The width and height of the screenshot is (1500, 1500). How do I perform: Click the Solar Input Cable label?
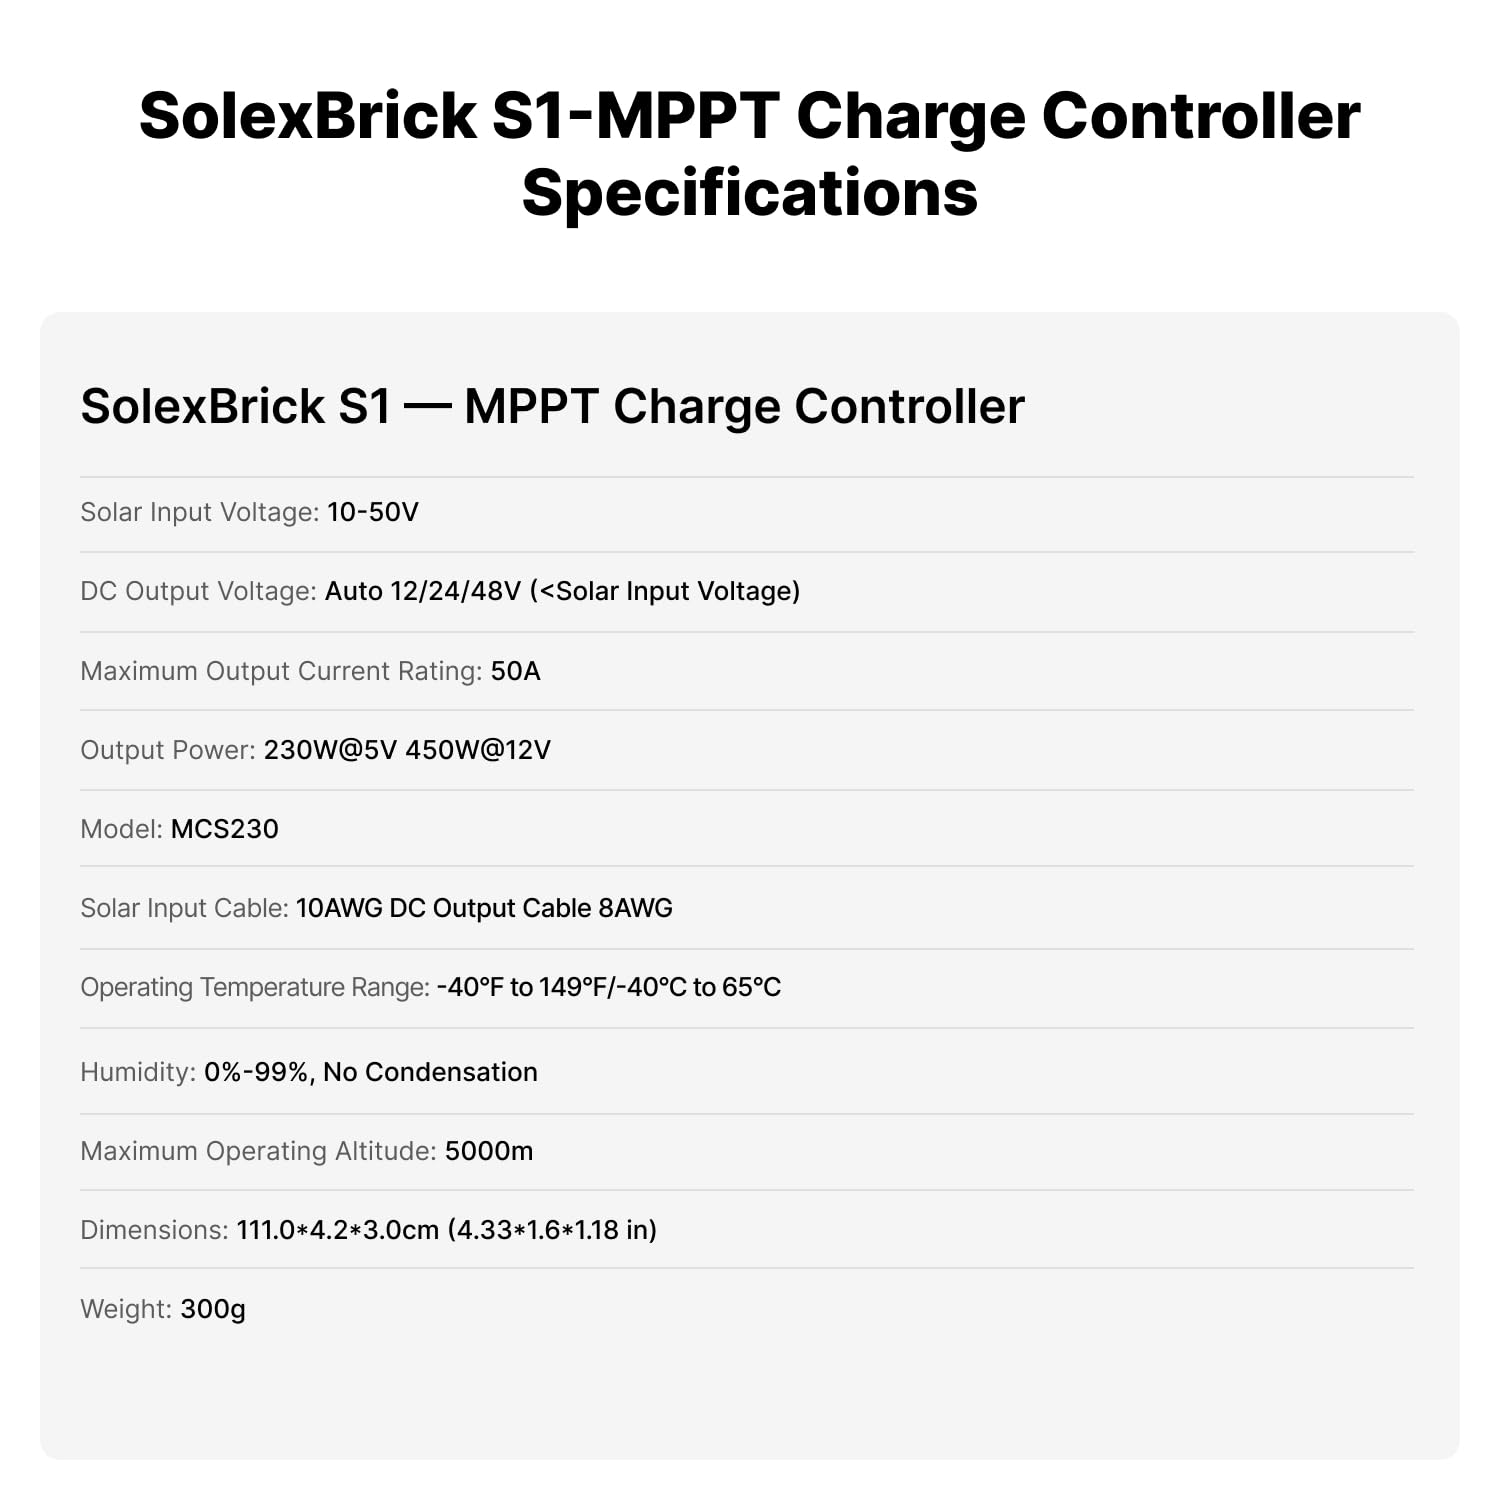[x=184, y=908]
